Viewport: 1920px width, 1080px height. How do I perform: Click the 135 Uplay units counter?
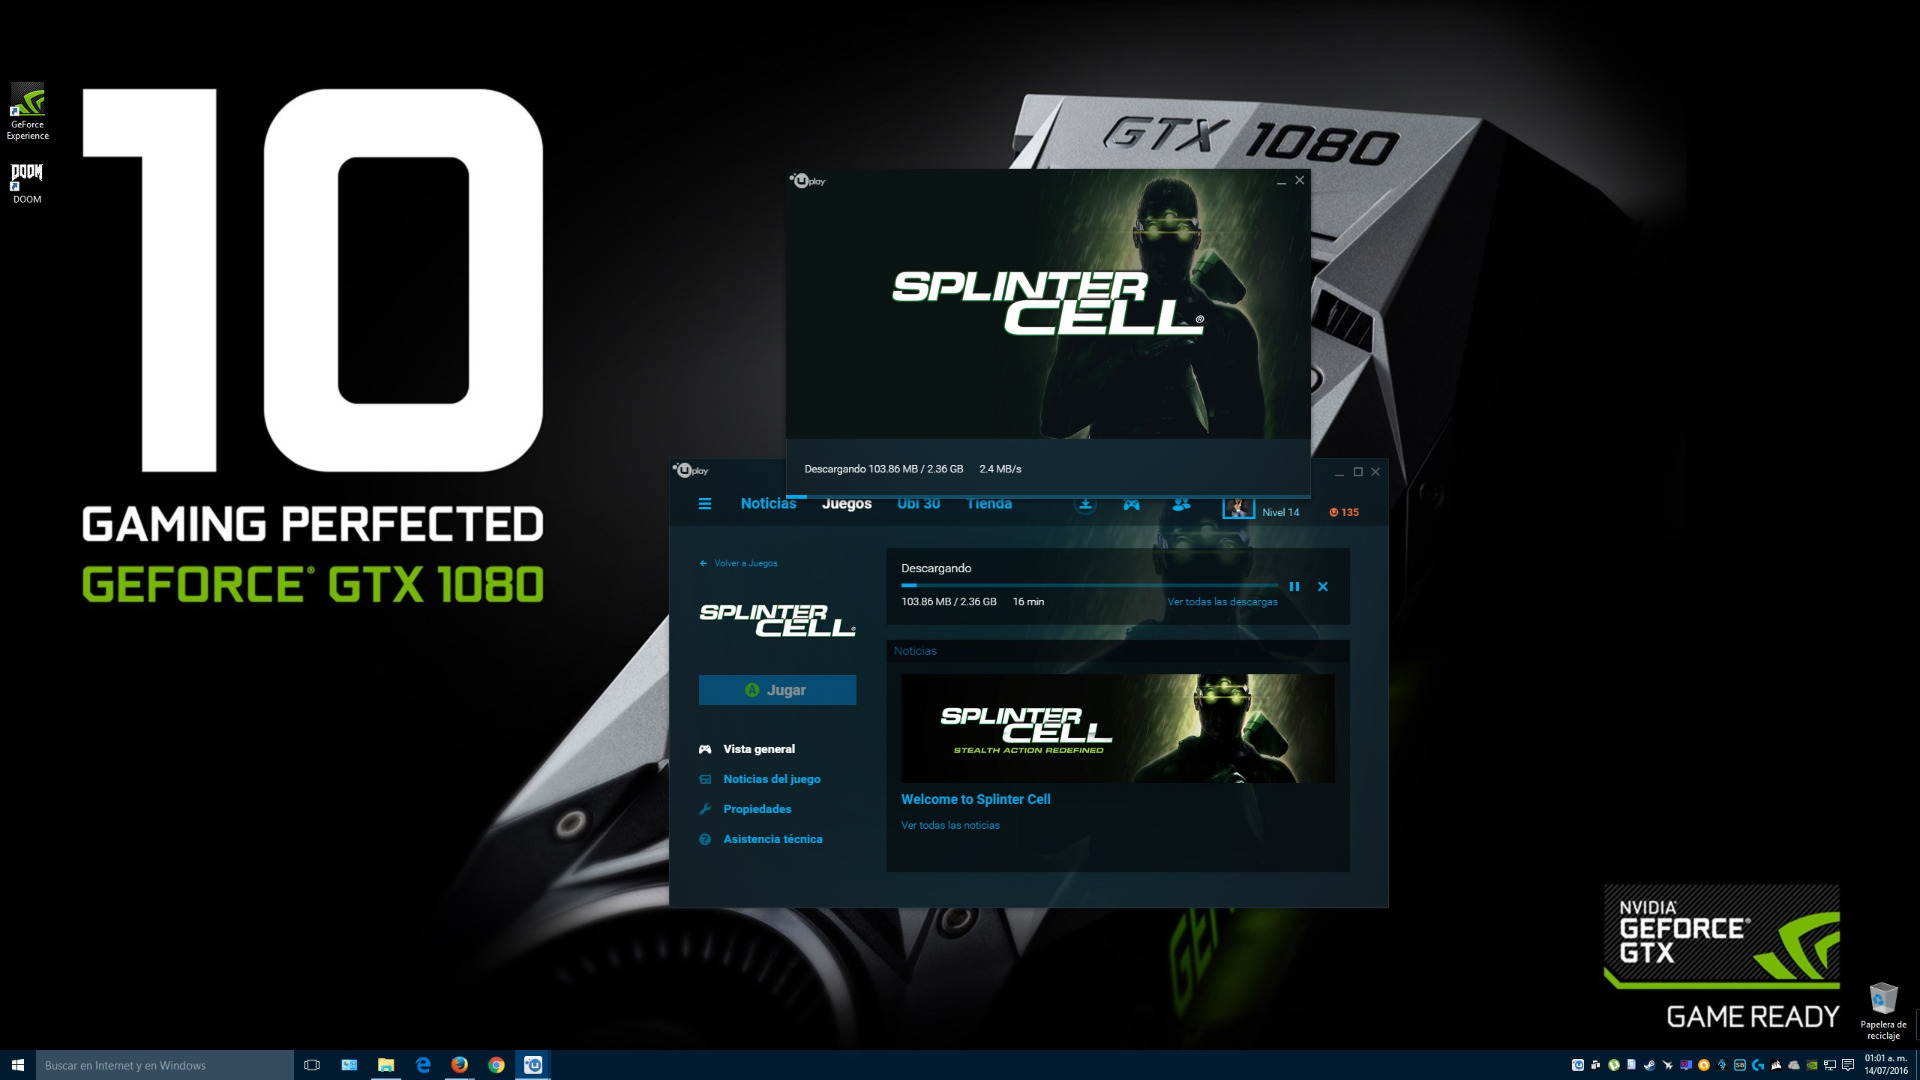tap(1344, 512)
